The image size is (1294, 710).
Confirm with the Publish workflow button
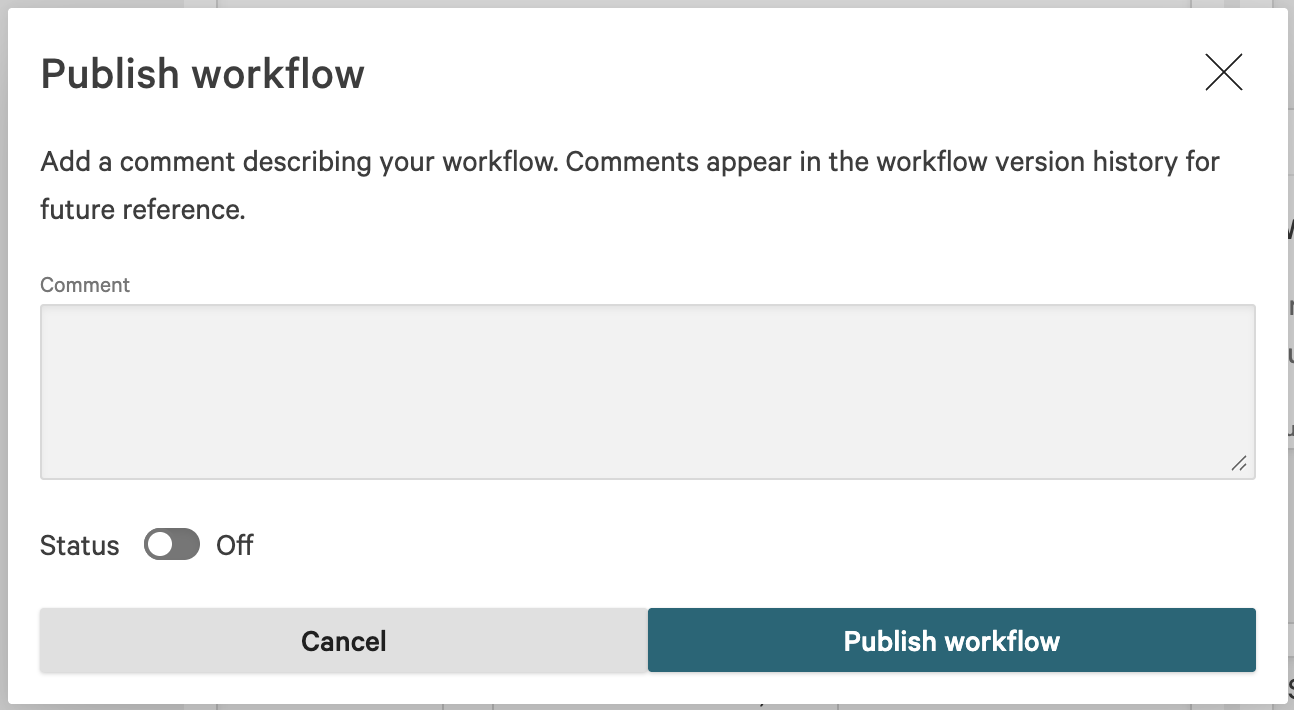951,640
